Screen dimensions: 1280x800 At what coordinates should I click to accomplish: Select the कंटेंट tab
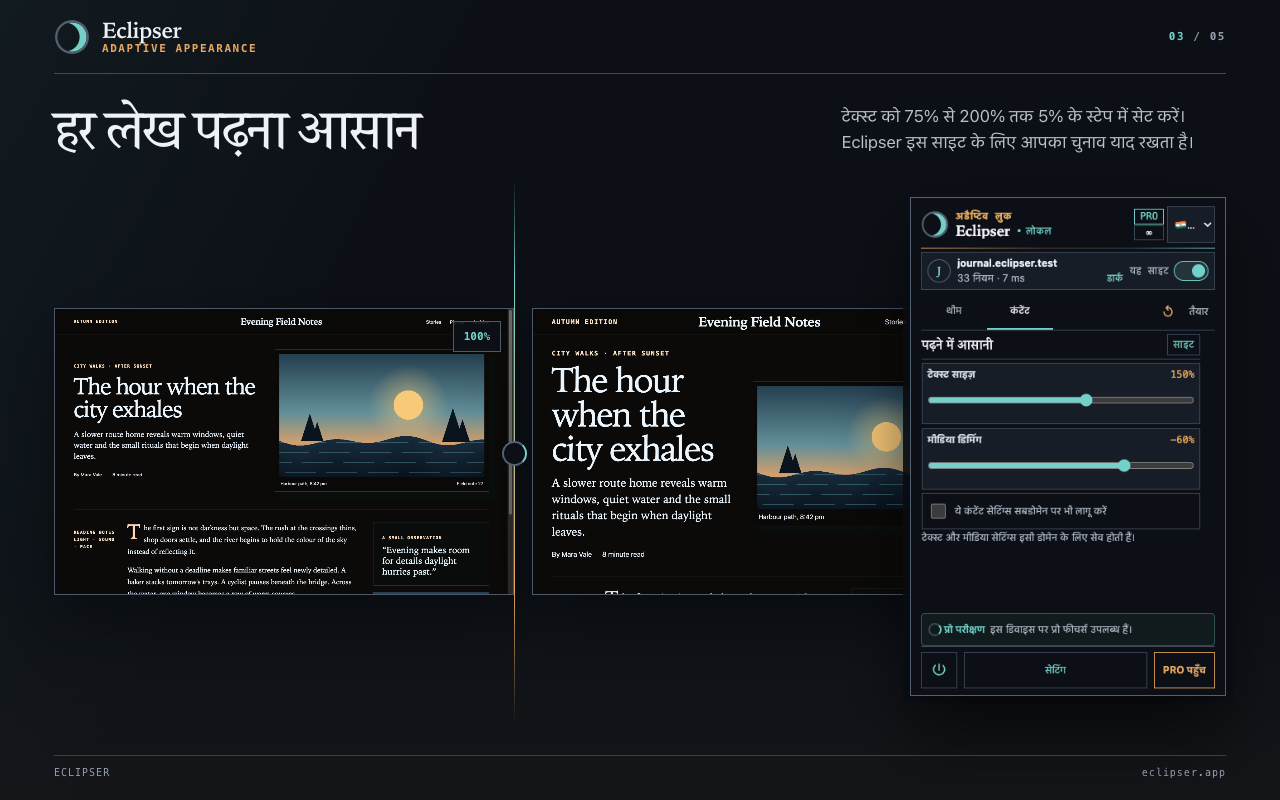point(1020,311)
